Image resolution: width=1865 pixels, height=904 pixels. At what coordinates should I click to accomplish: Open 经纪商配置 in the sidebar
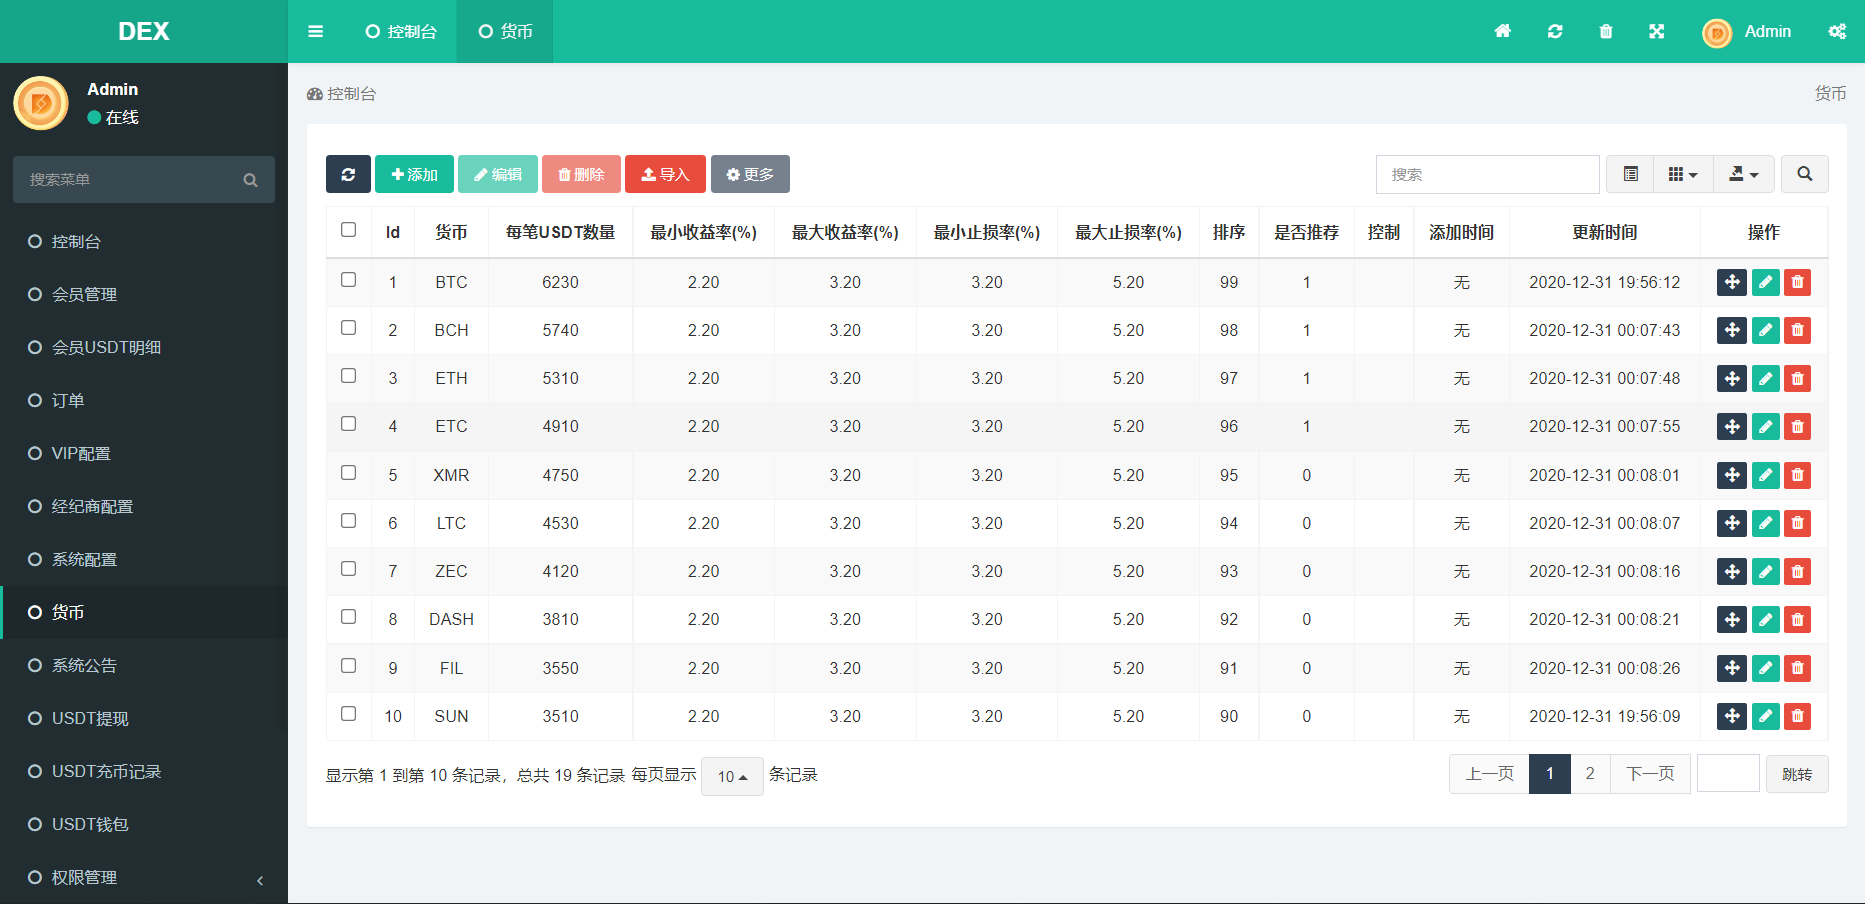tap(144, 506)
